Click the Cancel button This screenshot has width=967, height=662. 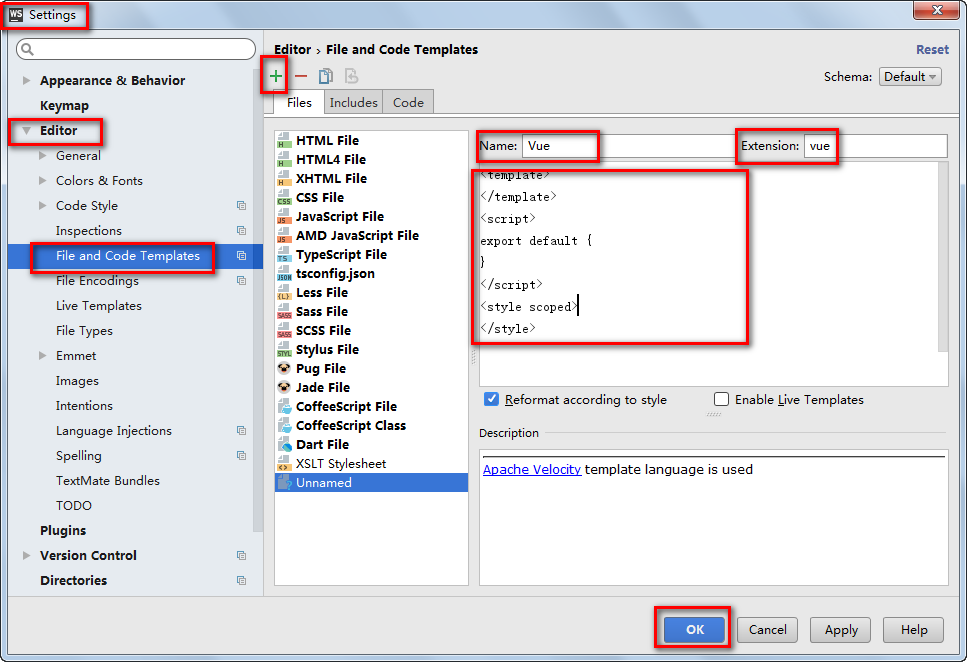pos(767,629)
